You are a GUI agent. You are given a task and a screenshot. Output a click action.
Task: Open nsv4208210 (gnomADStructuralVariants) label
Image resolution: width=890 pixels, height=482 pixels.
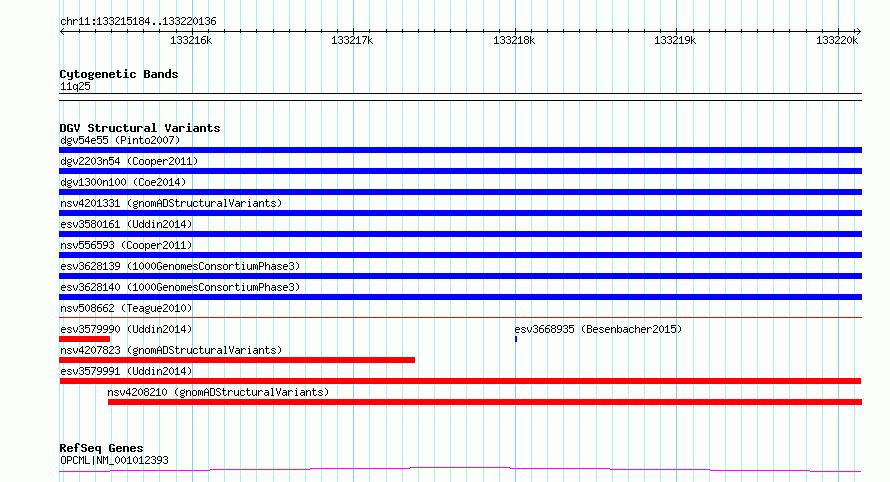[x=218, y=392]
